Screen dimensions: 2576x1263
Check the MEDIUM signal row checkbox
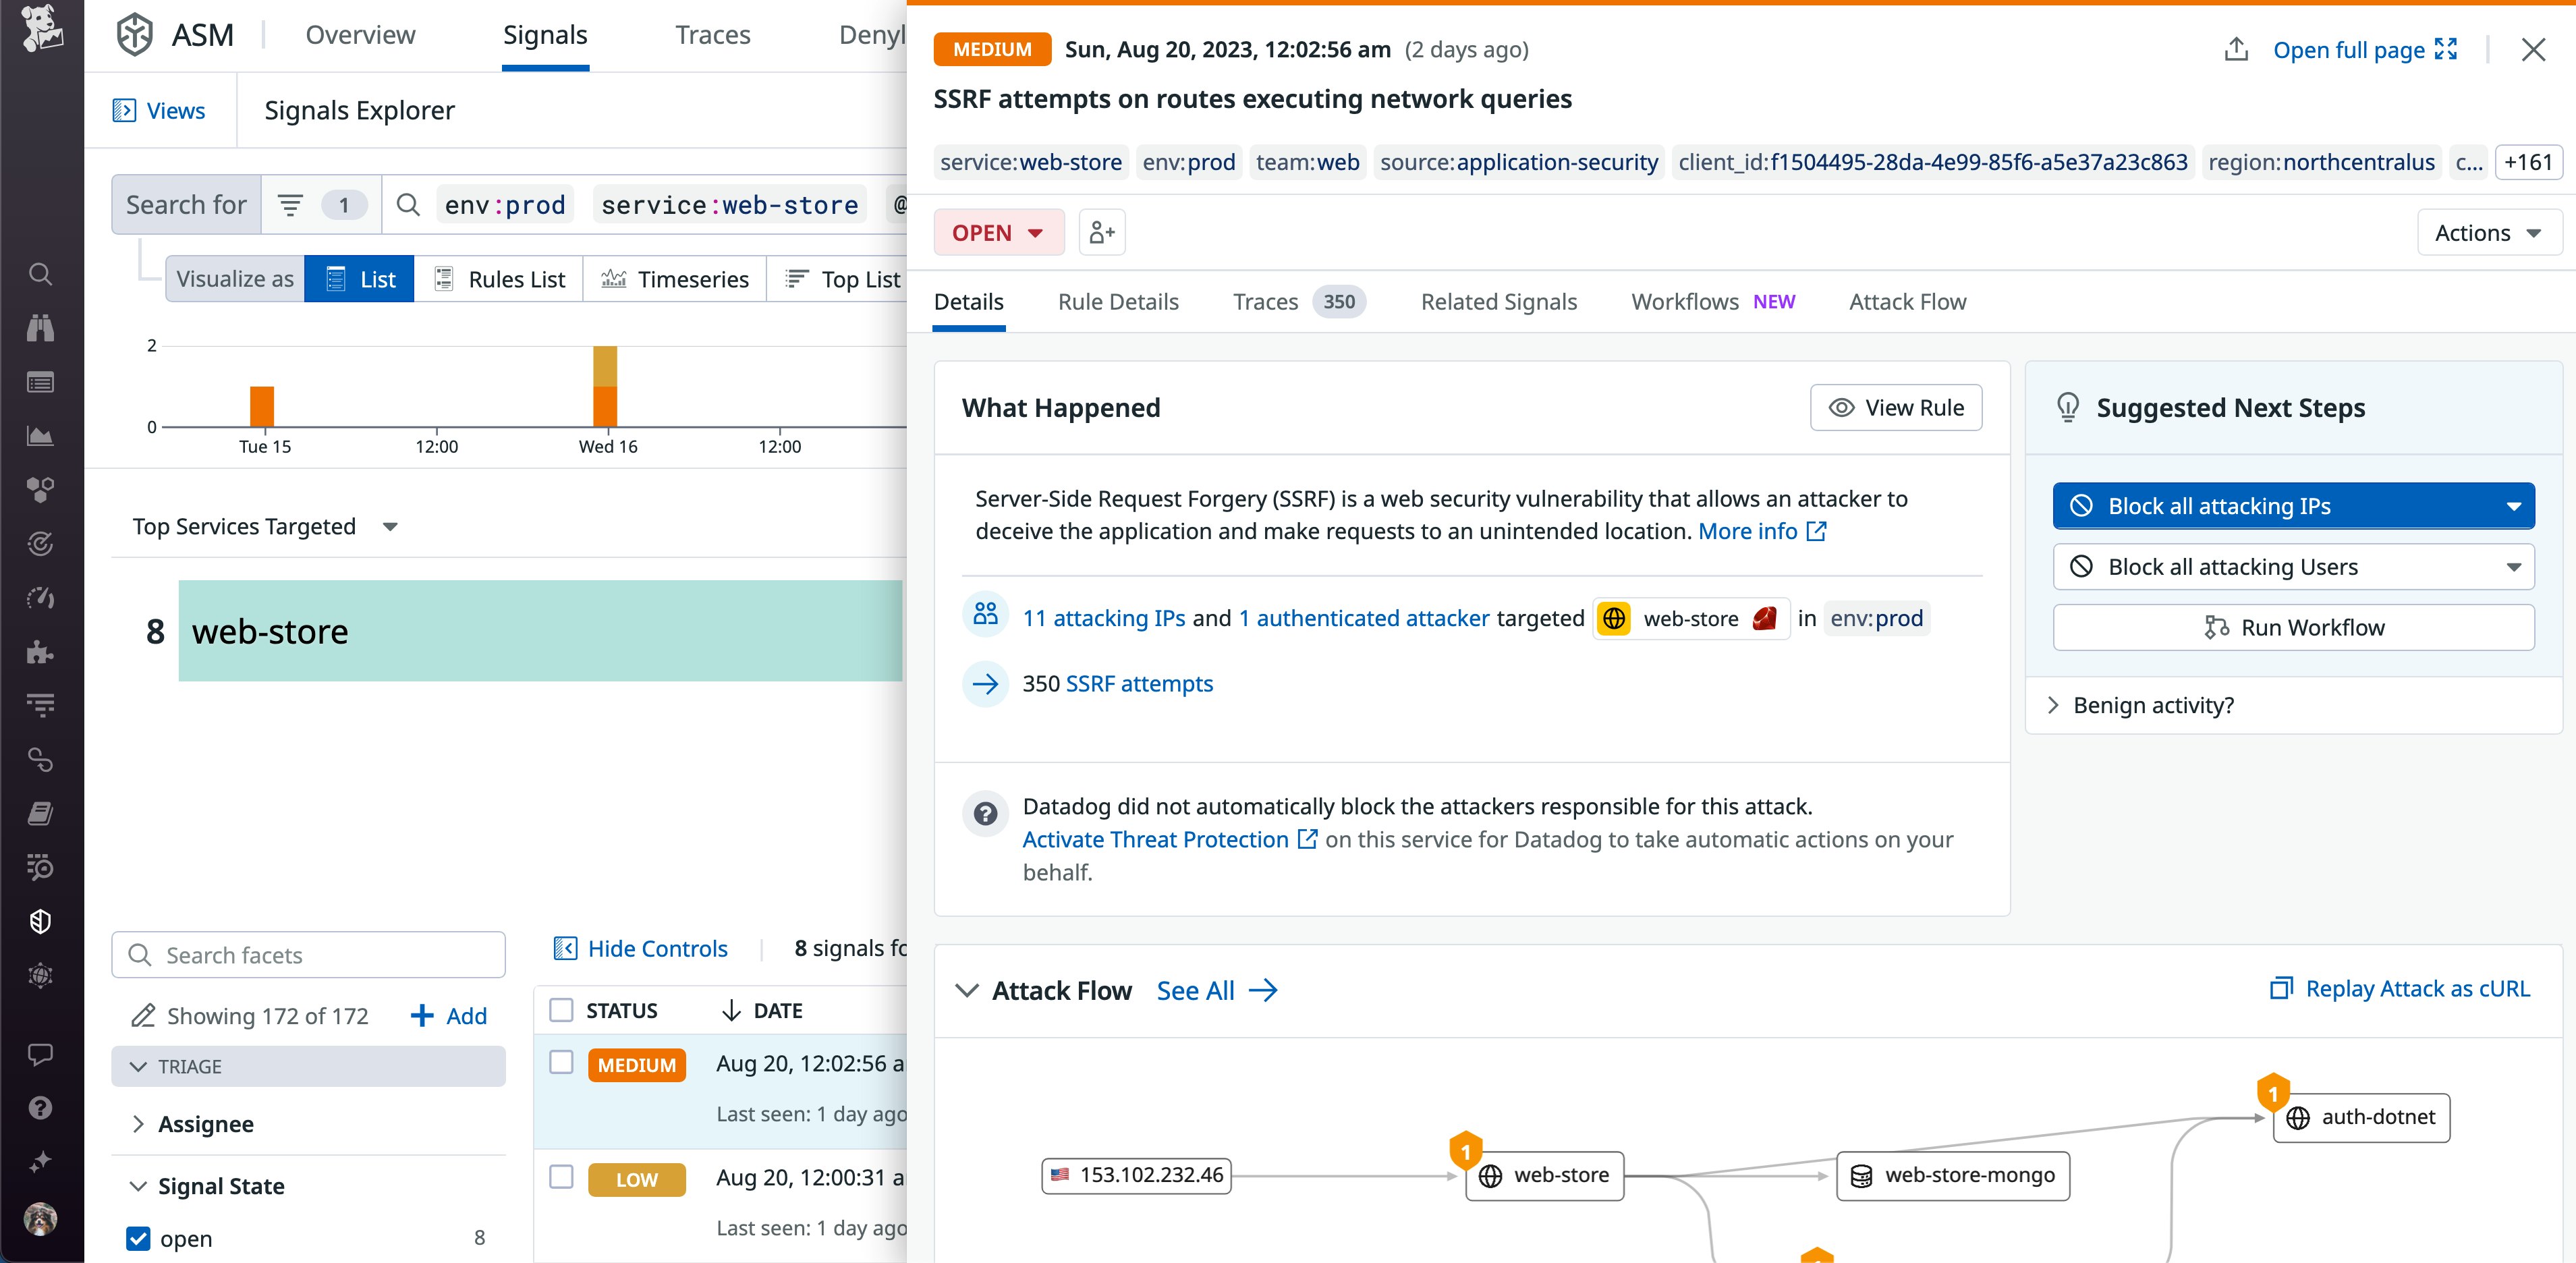(x=562, y=1062)
